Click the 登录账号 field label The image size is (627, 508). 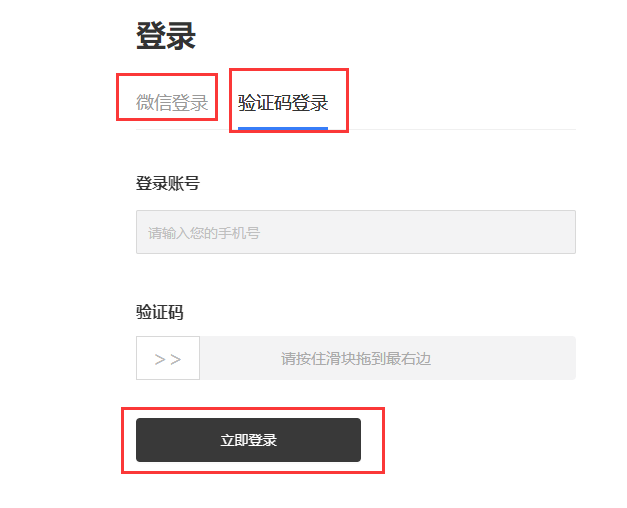click(x=167, y=183)
